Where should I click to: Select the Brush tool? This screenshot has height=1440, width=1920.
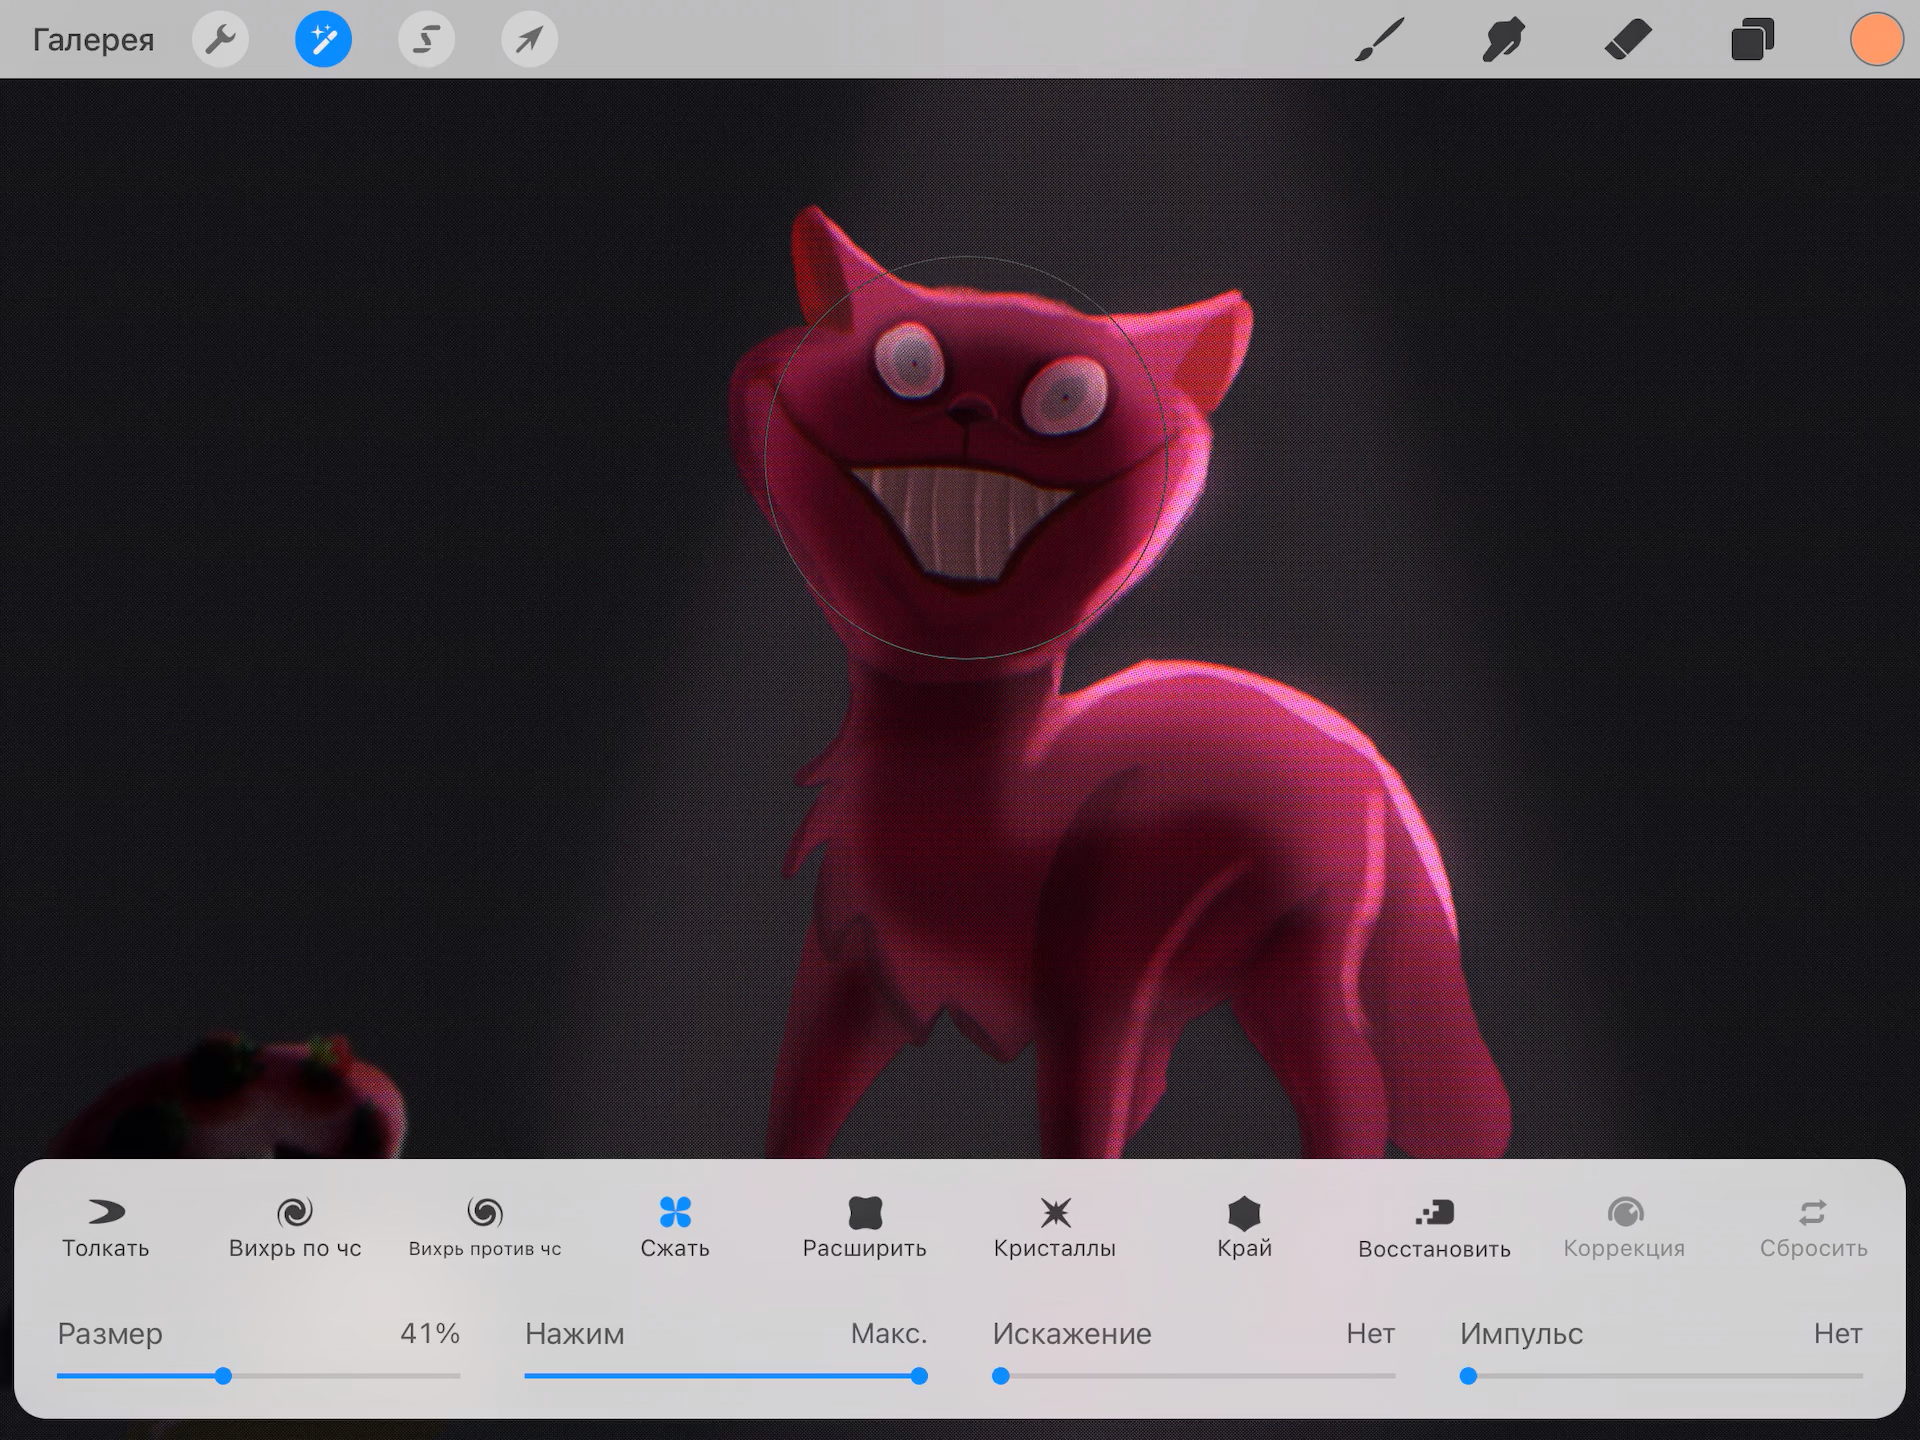click(1379, 40)
